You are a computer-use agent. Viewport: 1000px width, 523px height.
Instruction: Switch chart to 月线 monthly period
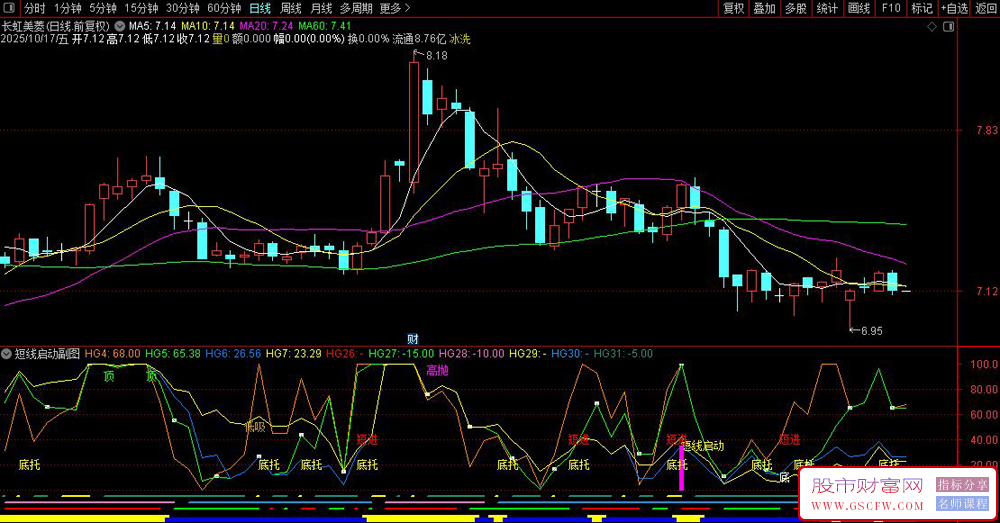click(x=321, y=8)
